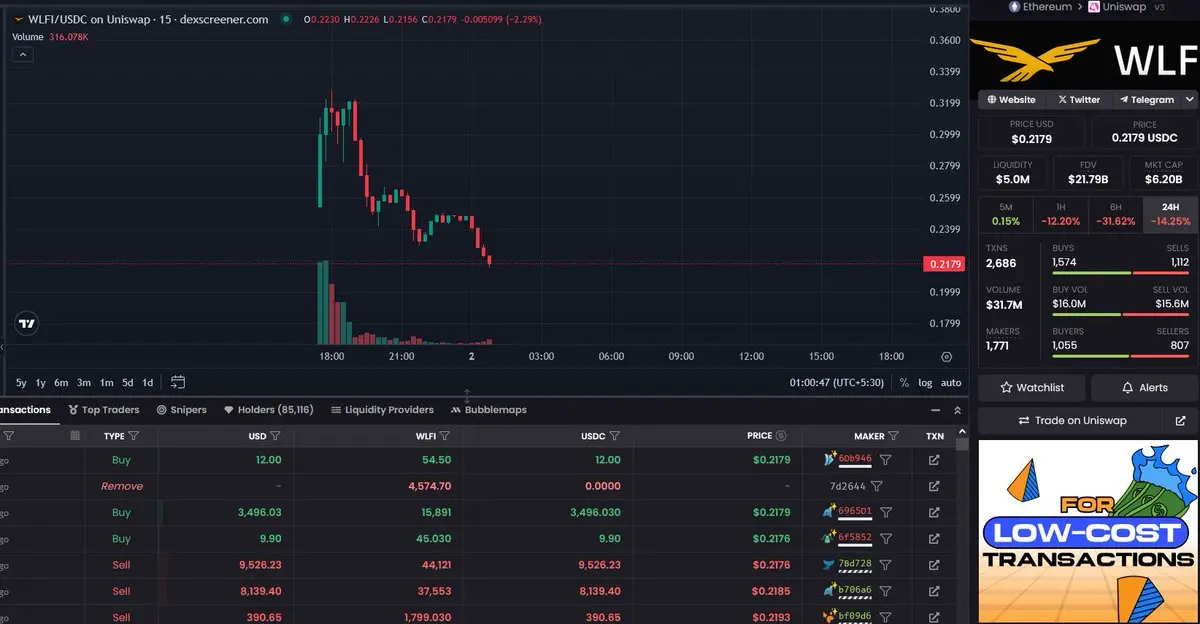Image resolution: width=1200 pixels, height=624 pixels.
Task: Open the Snipers tab
Action: click(x=182, y=410)
